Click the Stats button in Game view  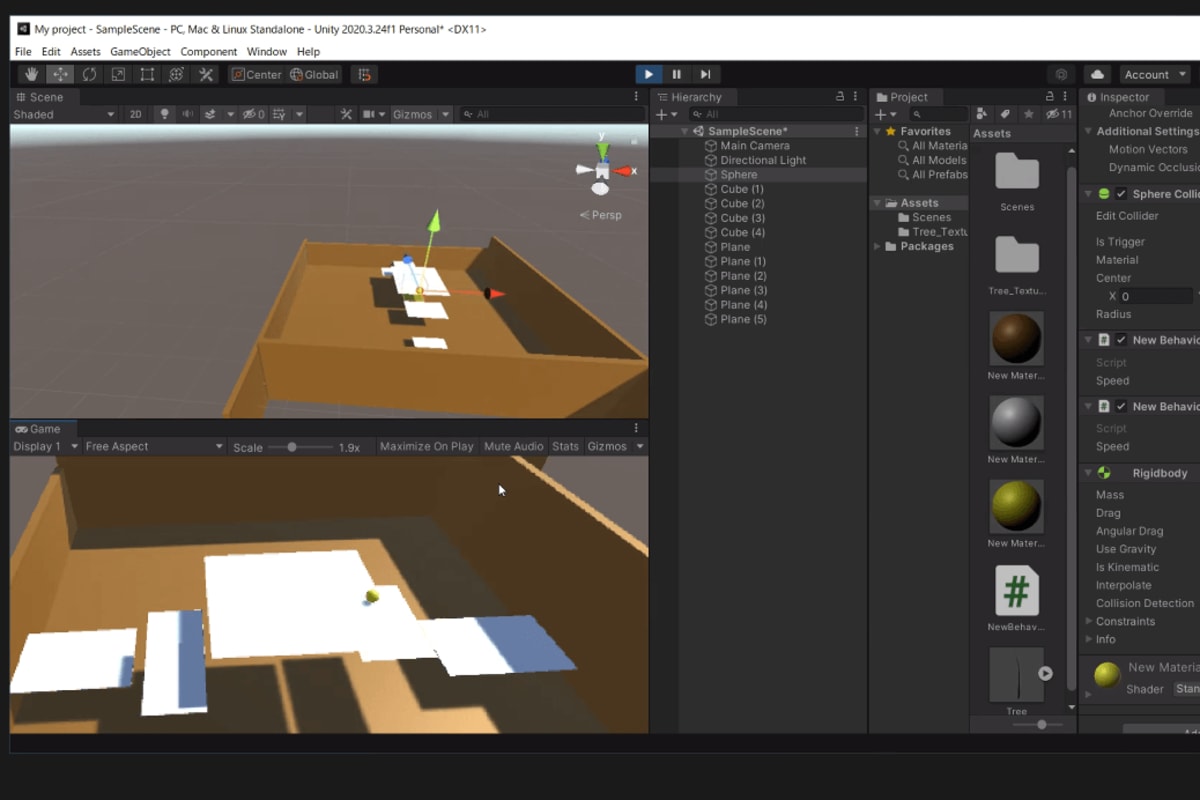[x=565, y=447]
